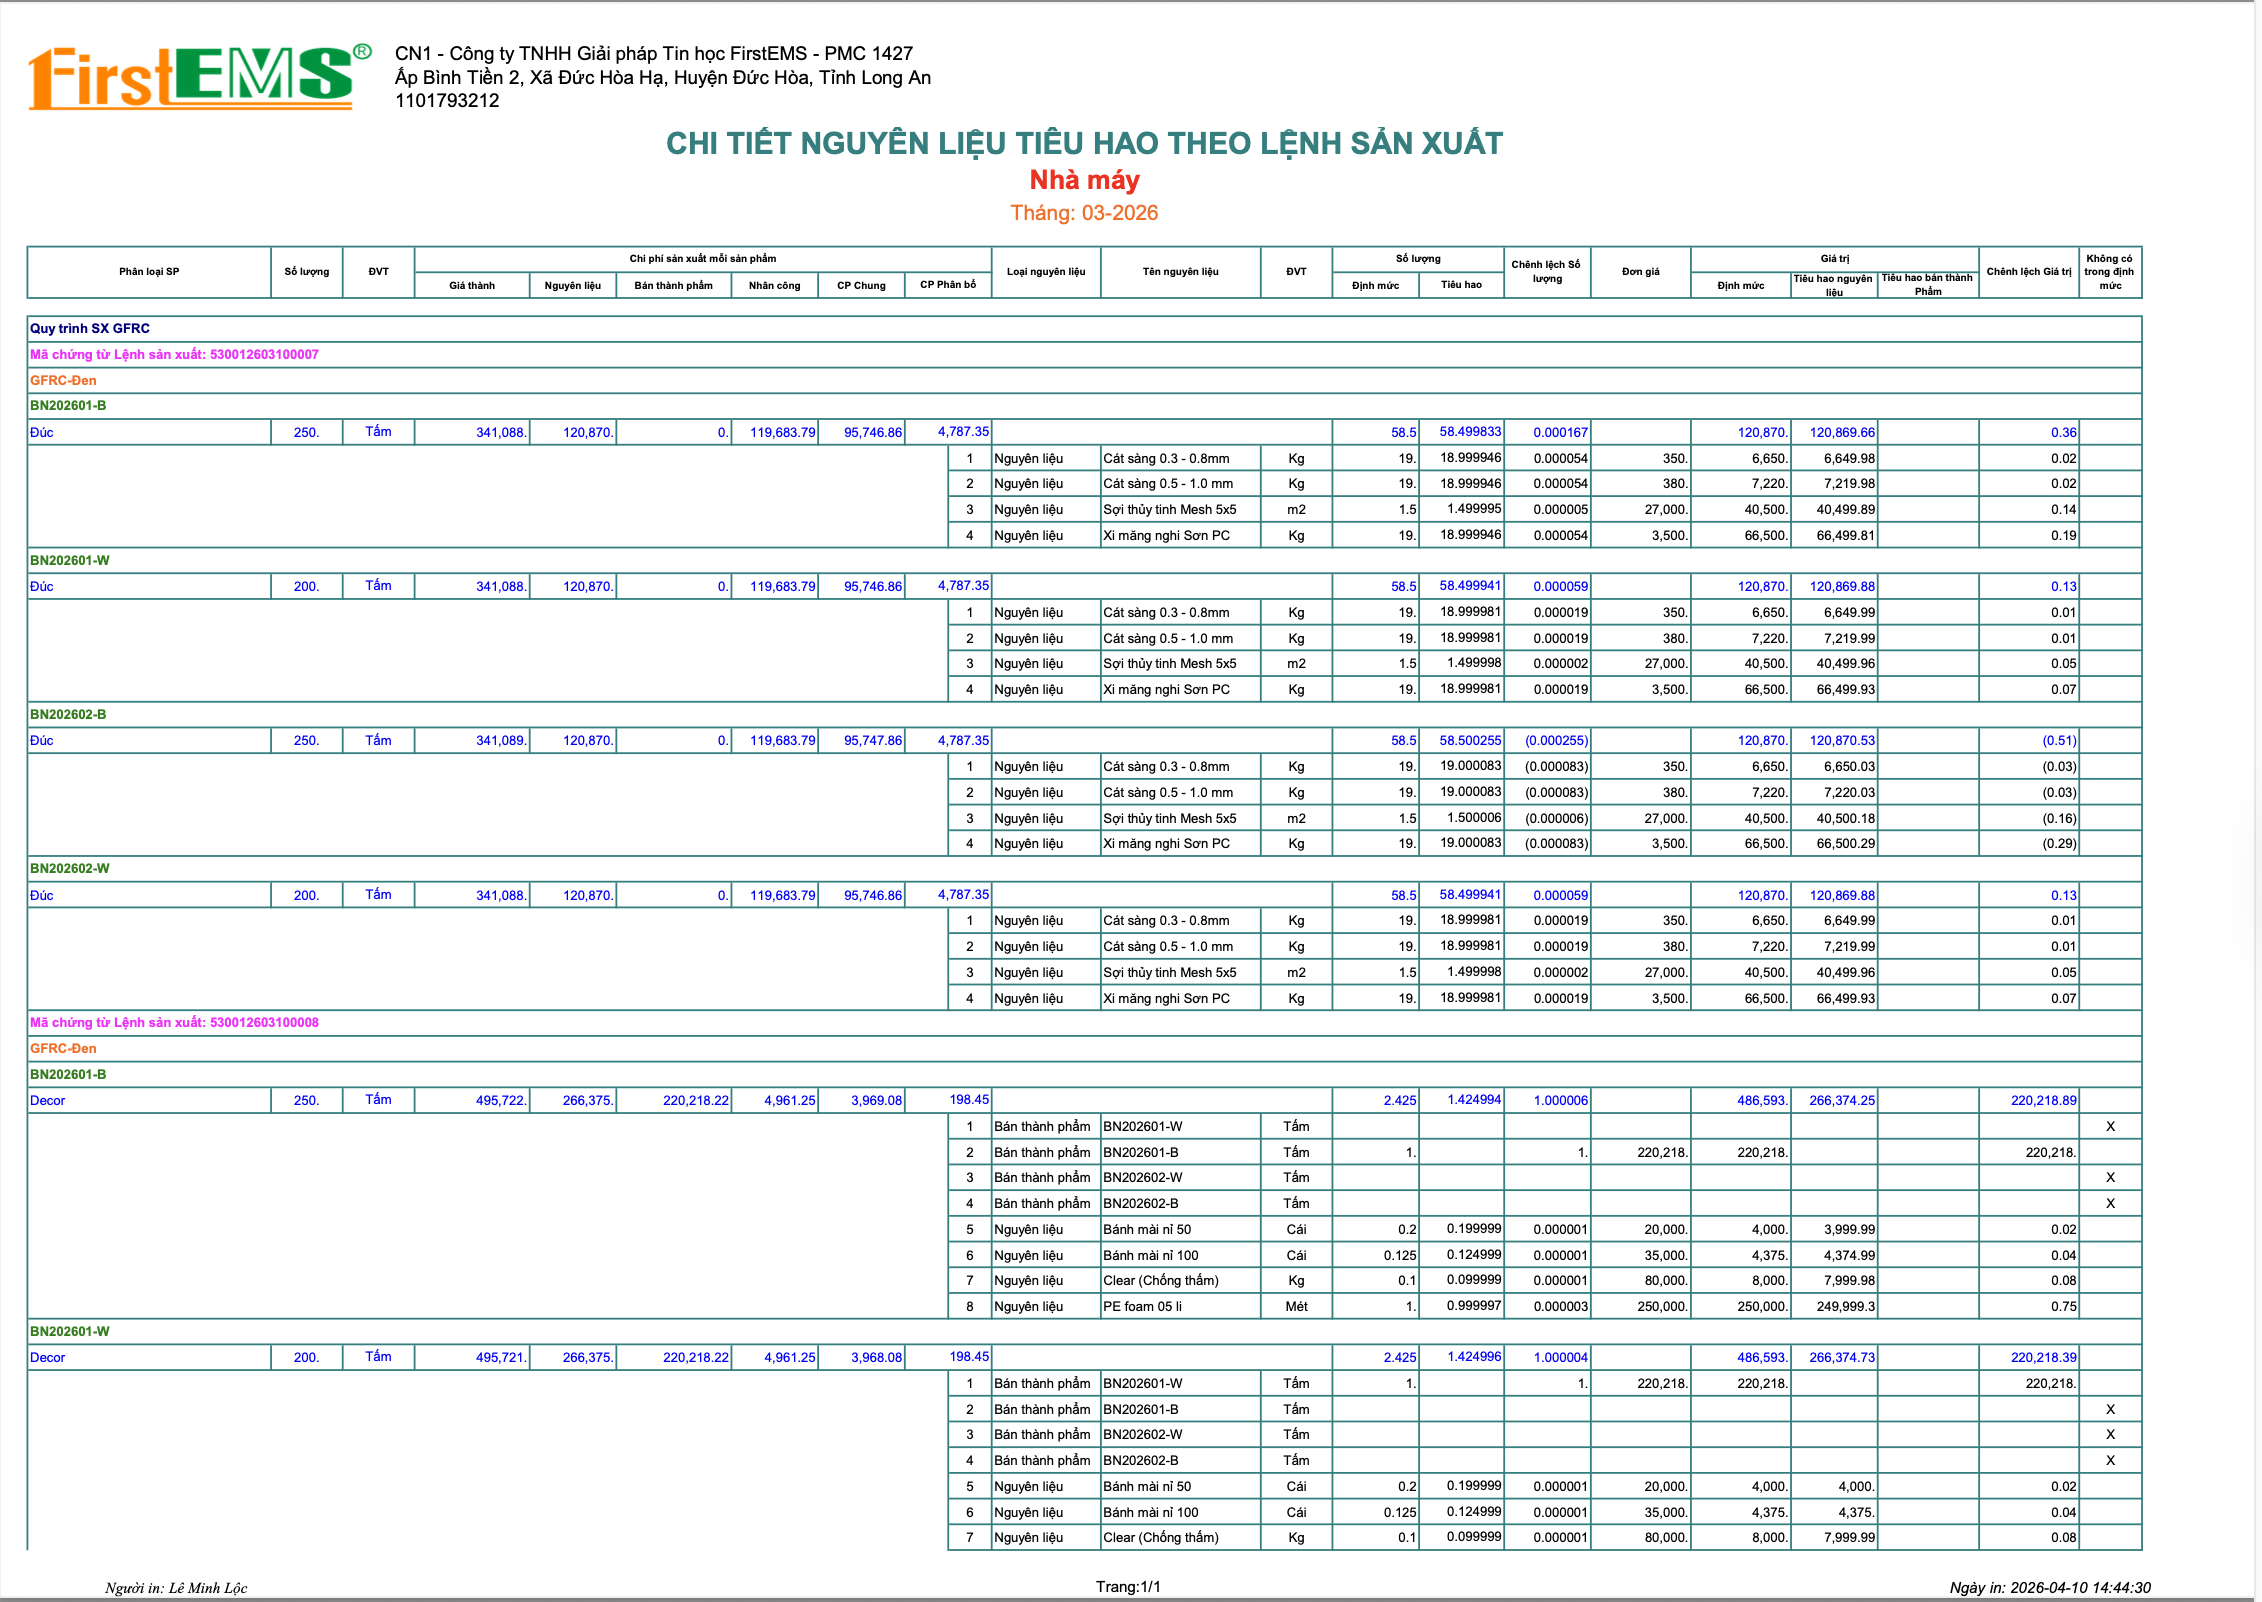2262x1602 pixels.
Task: Click the 'Tên nguyên liệu' column header
Action: click(x=1180, y=272)
